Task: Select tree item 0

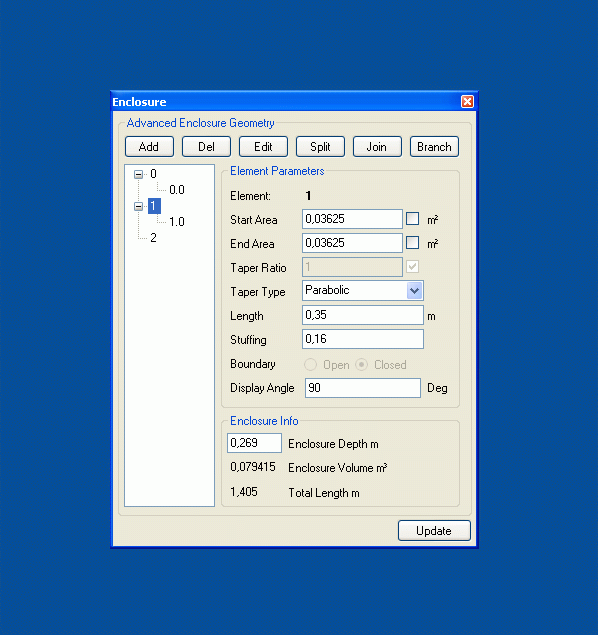Action: click(153, 174)
